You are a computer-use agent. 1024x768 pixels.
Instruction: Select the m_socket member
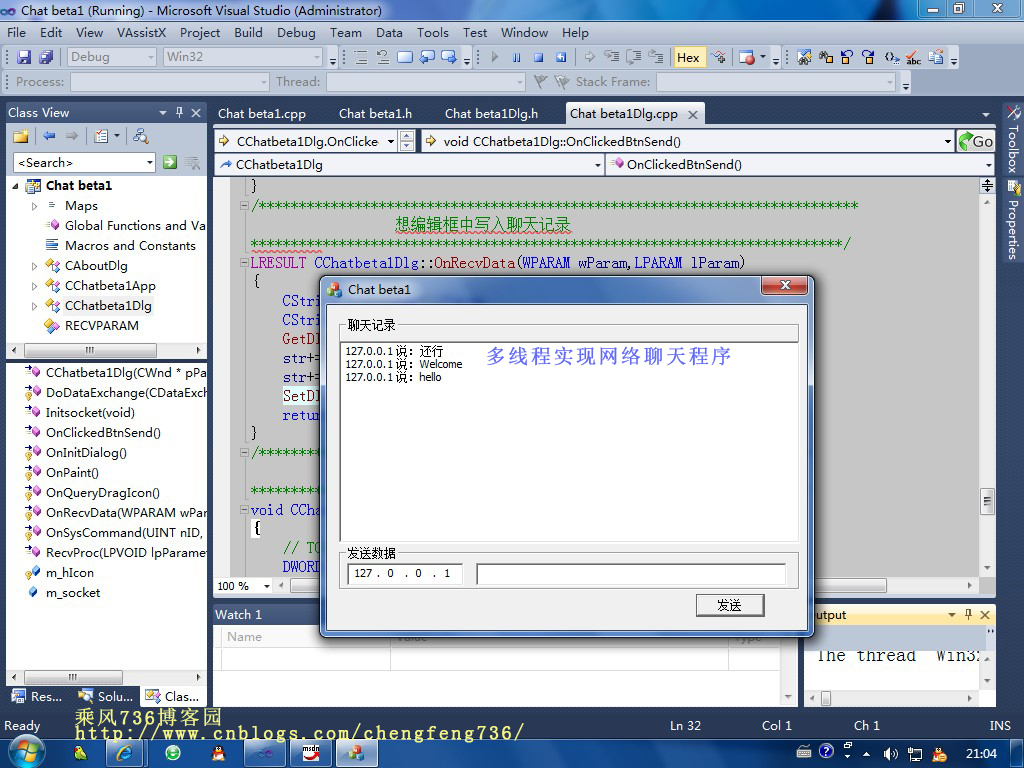72,593
